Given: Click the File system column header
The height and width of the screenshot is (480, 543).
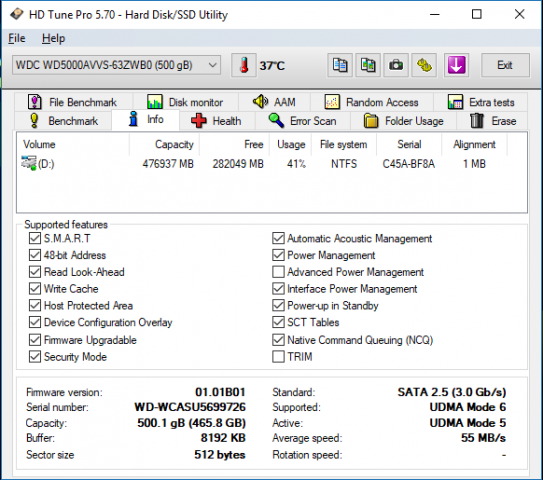Looking at the screenshot, I should pyautogui.click(x=344, y=144).
